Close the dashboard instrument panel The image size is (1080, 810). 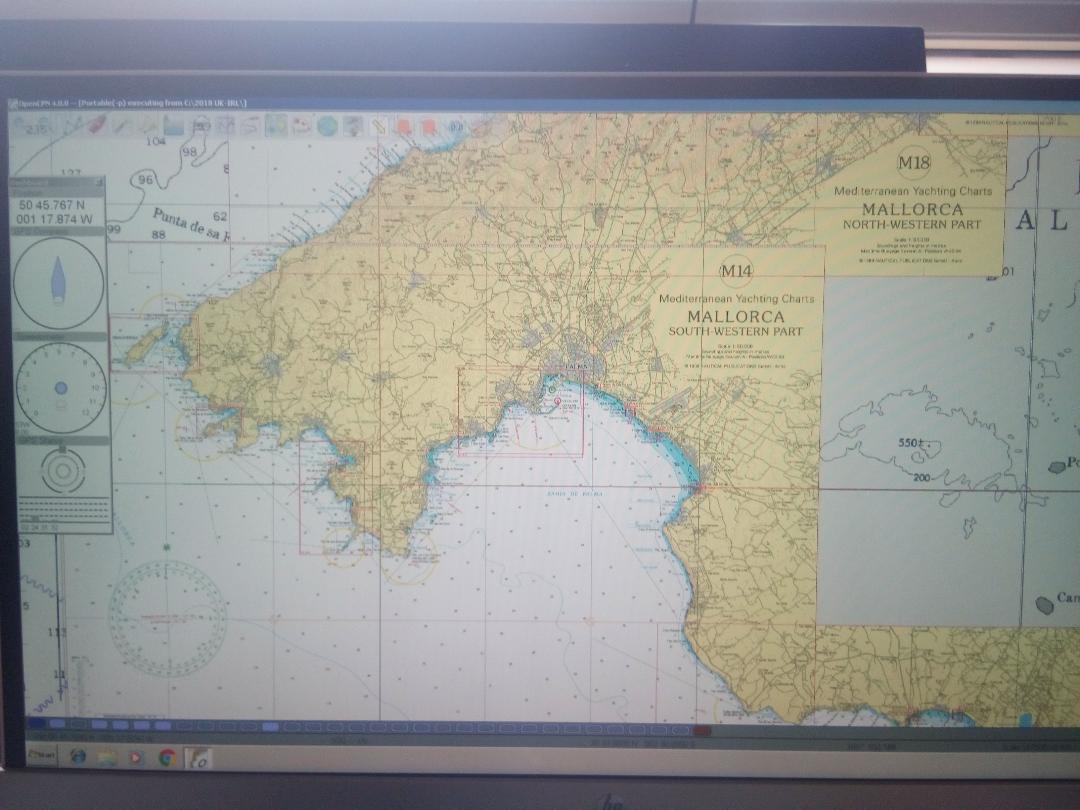tap(98, 183)
